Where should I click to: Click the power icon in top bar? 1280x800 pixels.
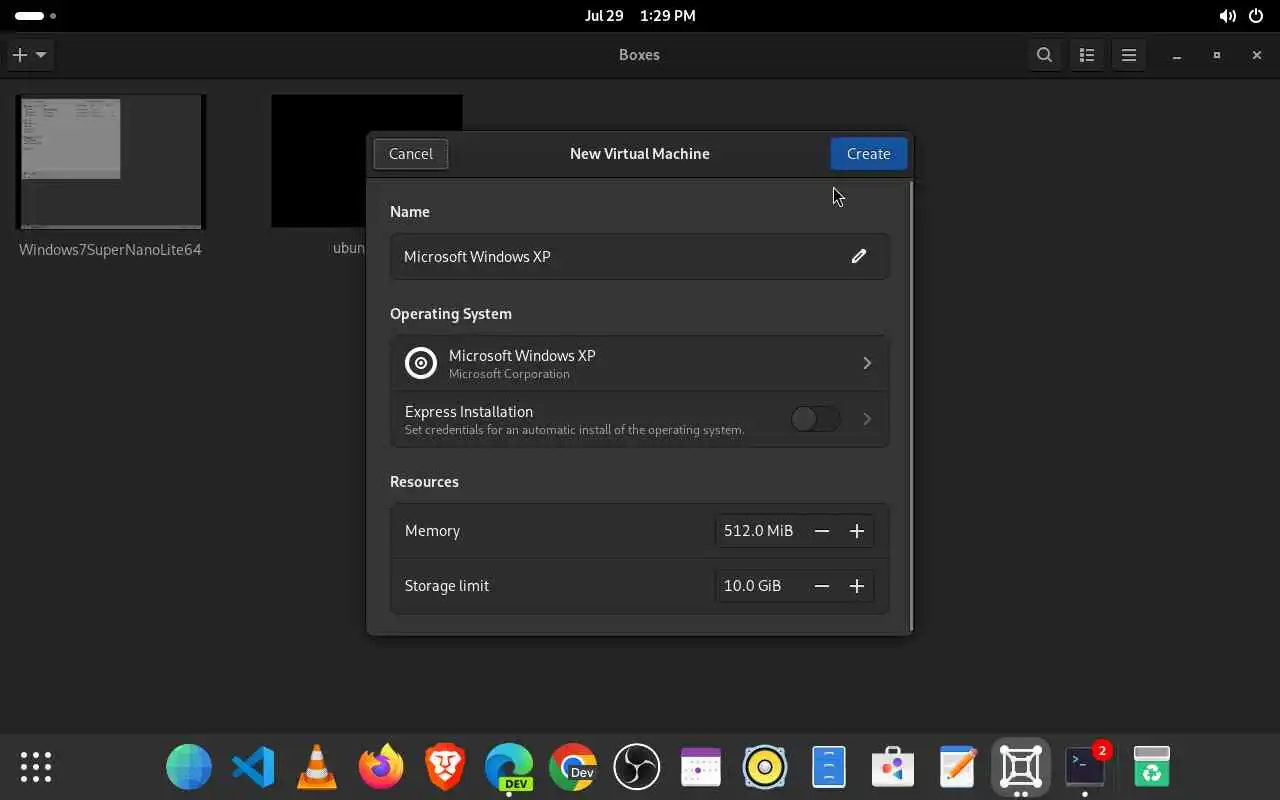(x=1256, y=16)
